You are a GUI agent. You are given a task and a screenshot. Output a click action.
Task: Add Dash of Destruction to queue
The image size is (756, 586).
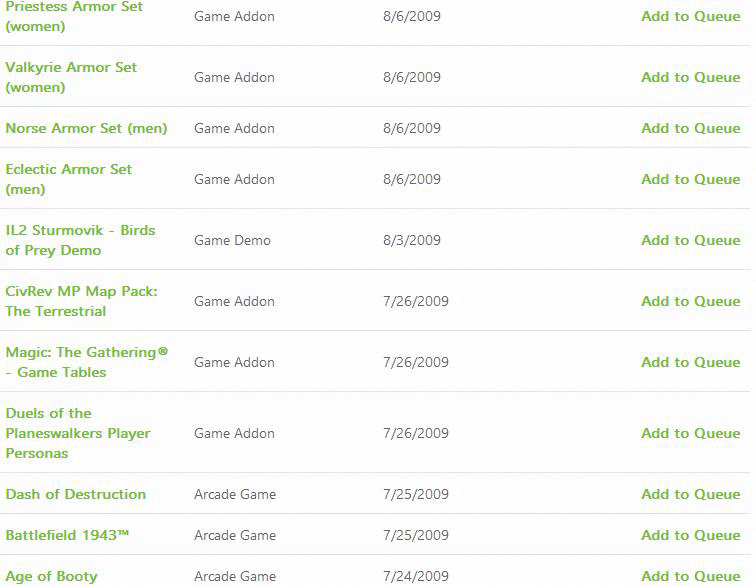pos(690,494)
